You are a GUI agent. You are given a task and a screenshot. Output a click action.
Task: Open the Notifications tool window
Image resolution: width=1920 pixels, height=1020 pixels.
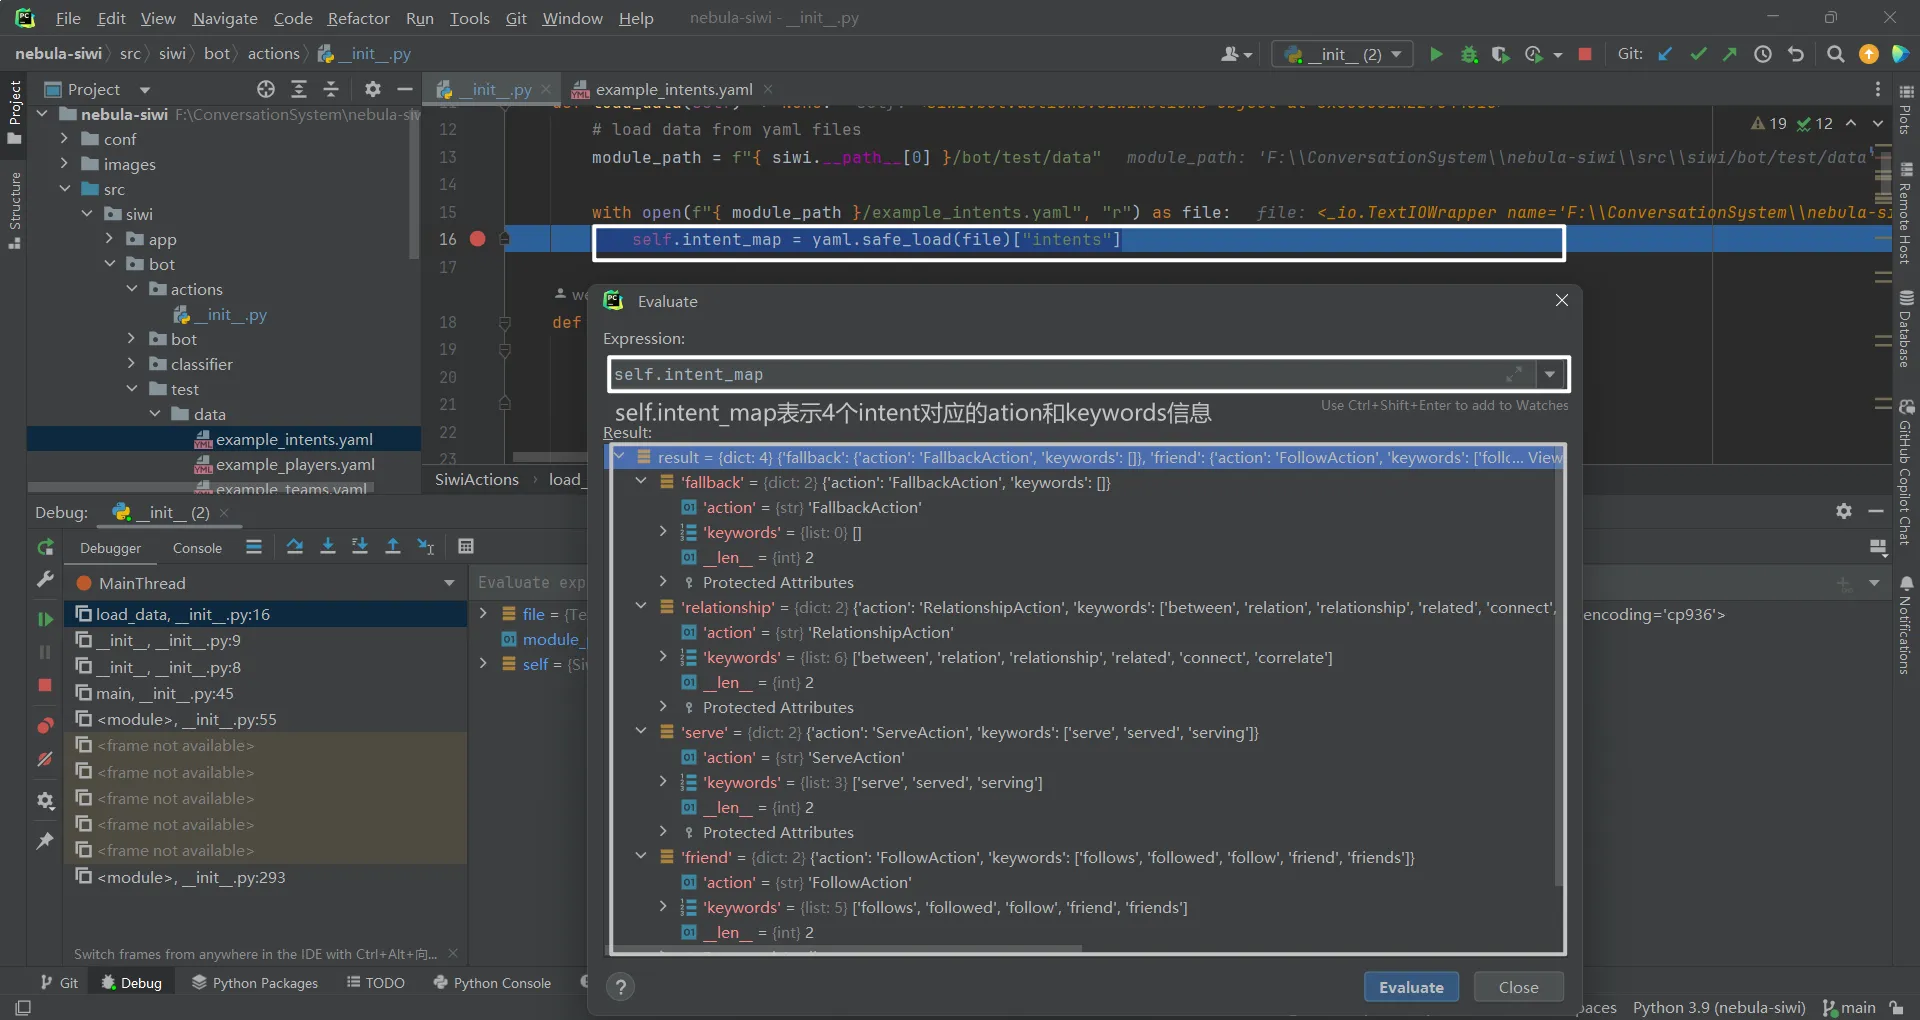click(x=1906, y=626)
